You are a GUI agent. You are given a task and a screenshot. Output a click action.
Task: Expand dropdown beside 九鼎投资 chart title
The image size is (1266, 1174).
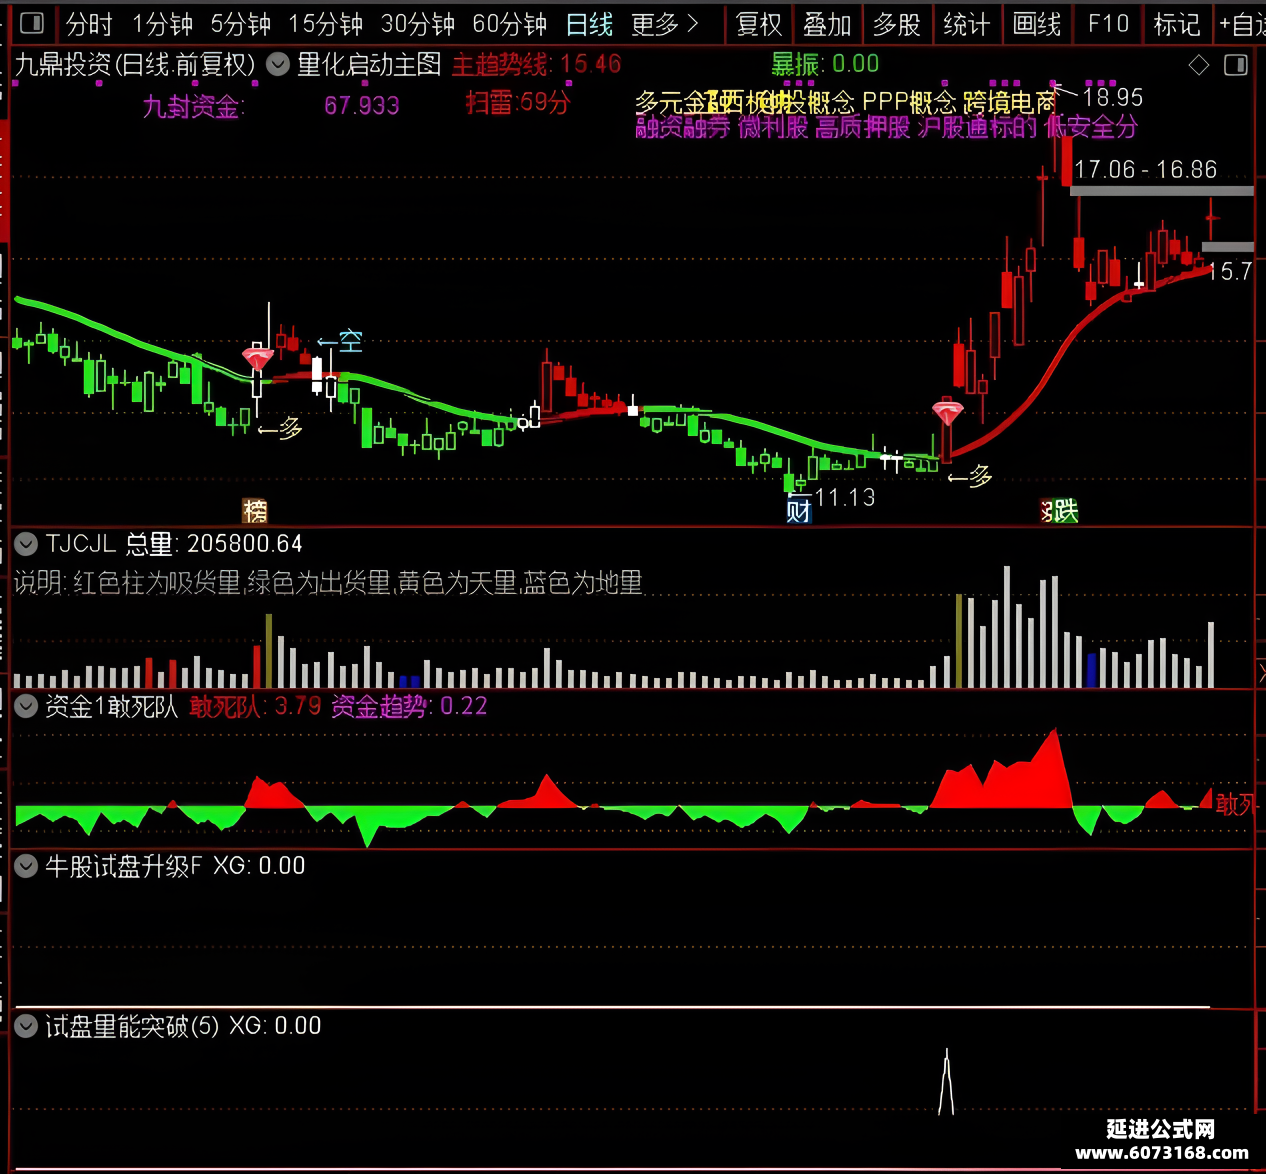[x=278, y=65]
